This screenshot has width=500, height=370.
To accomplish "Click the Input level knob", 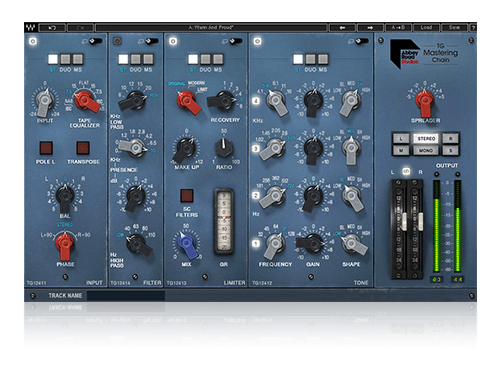I will pos(45,101).
